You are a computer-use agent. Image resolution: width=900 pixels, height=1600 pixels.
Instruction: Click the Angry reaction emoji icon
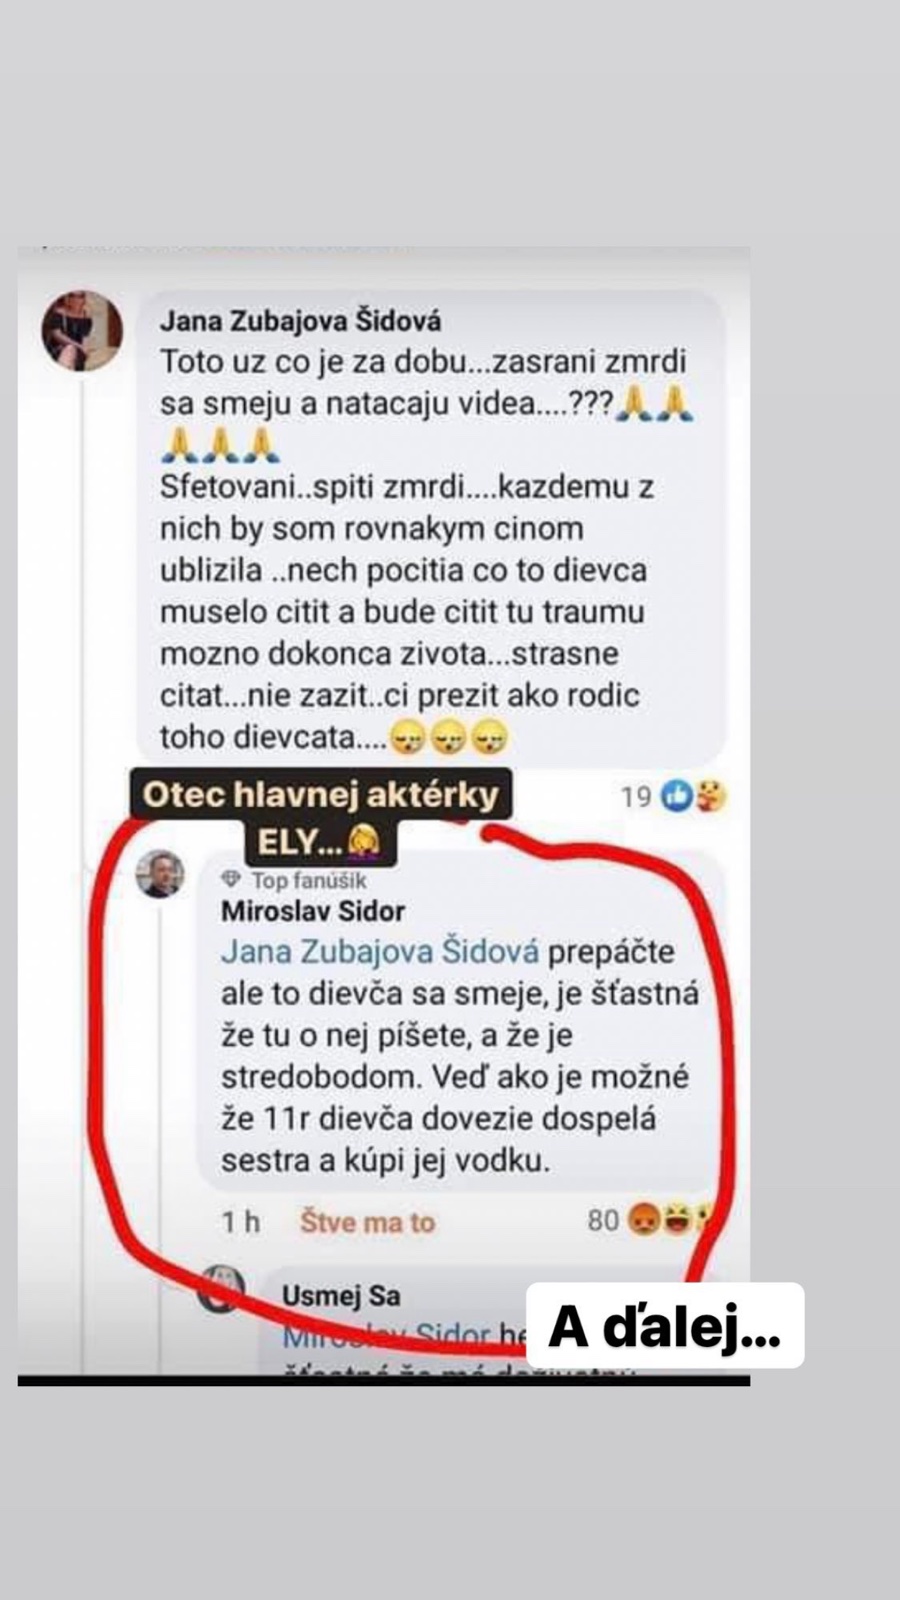[644, 1220]
